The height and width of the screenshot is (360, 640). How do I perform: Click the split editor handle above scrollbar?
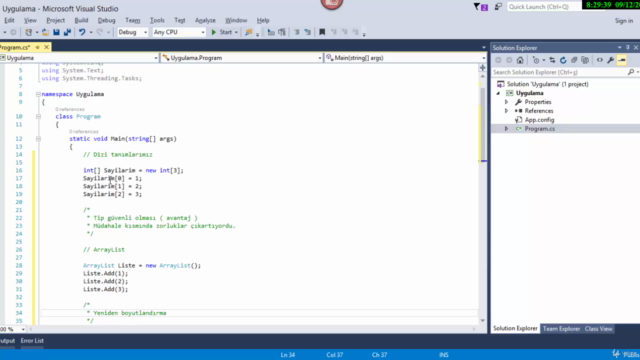tap(482, 68)
